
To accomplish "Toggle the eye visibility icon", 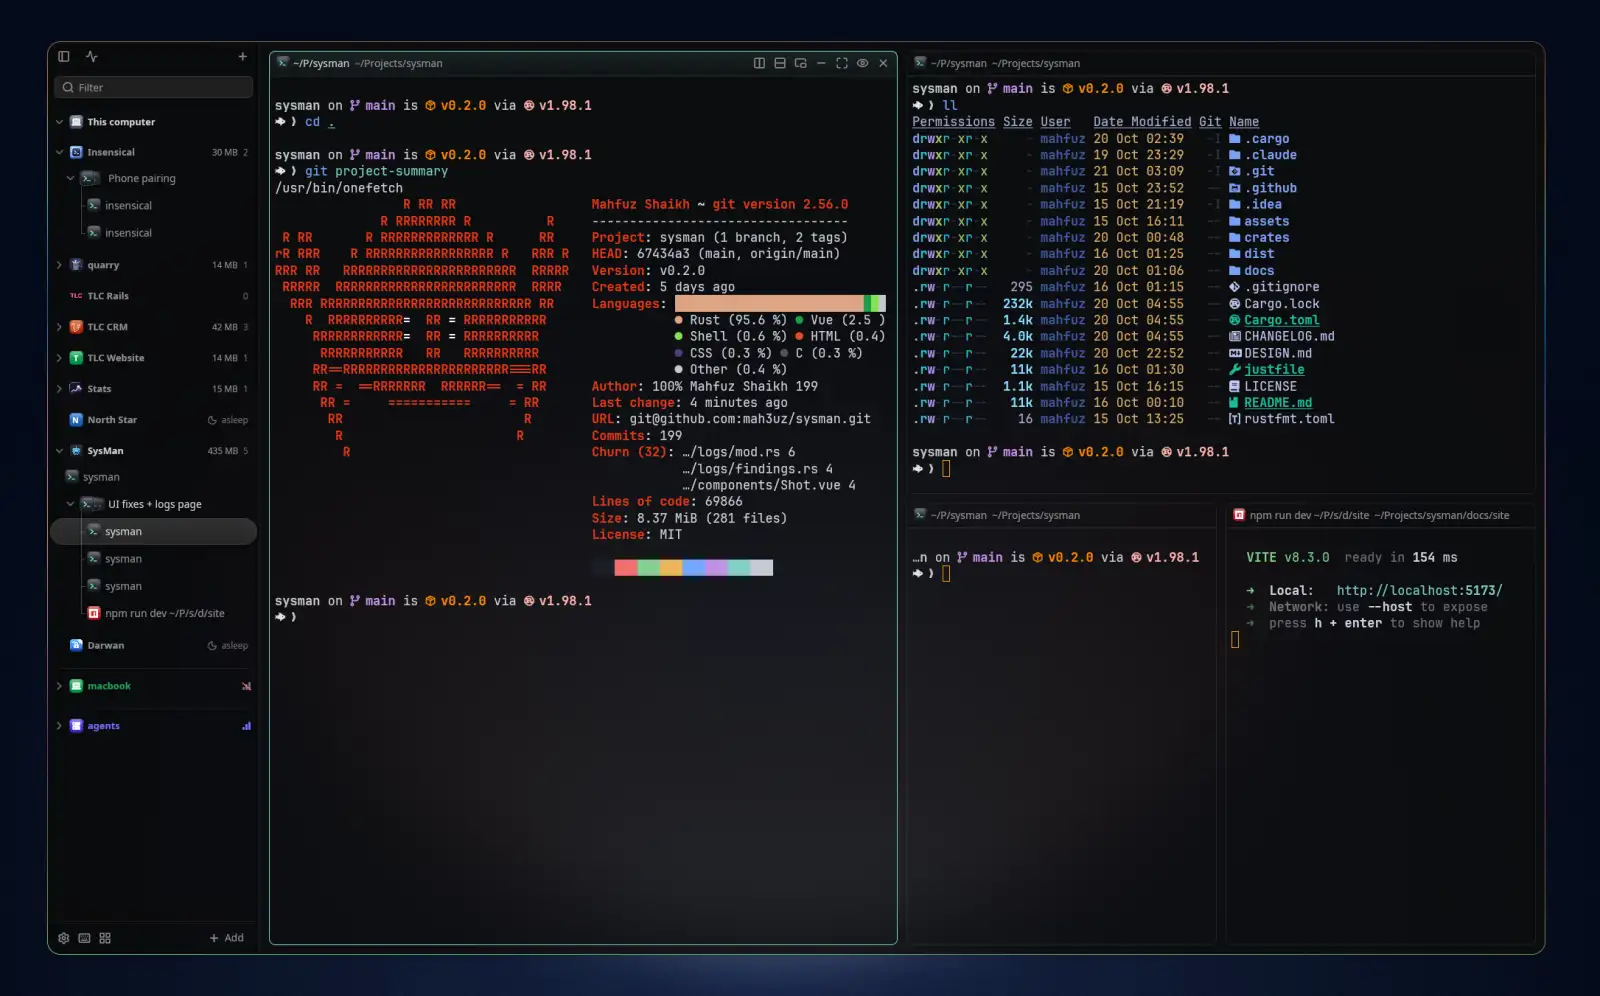I will coord(862,63).
